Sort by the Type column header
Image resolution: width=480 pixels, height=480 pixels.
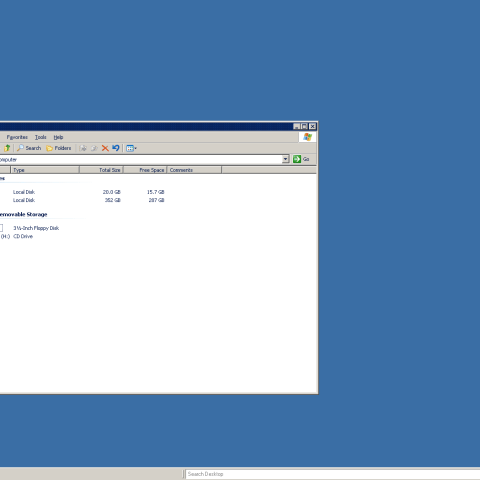pos(45,170)
